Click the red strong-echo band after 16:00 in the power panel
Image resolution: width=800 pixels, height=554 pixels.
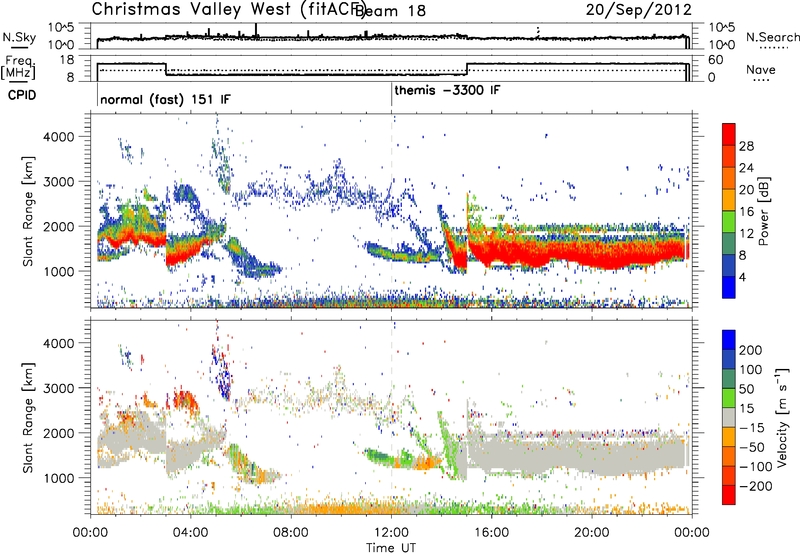587,253
